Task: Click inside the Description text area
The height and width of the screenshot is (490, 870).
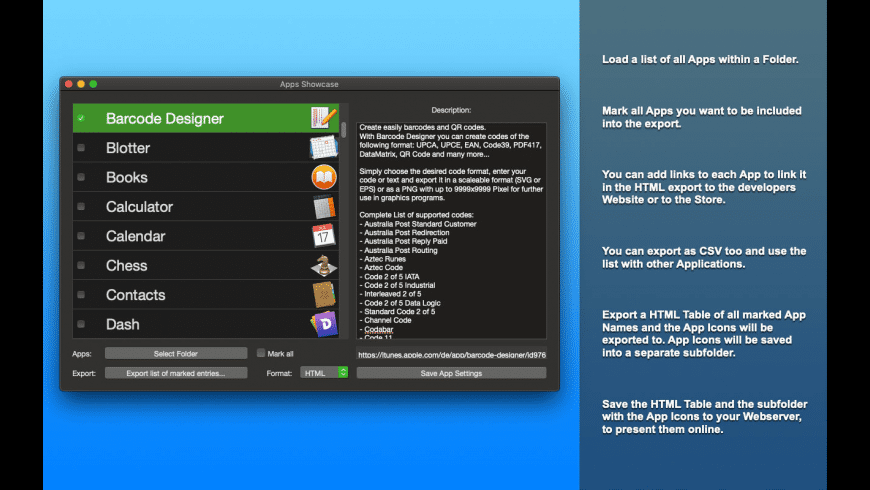Action: (x=451, y=230)
